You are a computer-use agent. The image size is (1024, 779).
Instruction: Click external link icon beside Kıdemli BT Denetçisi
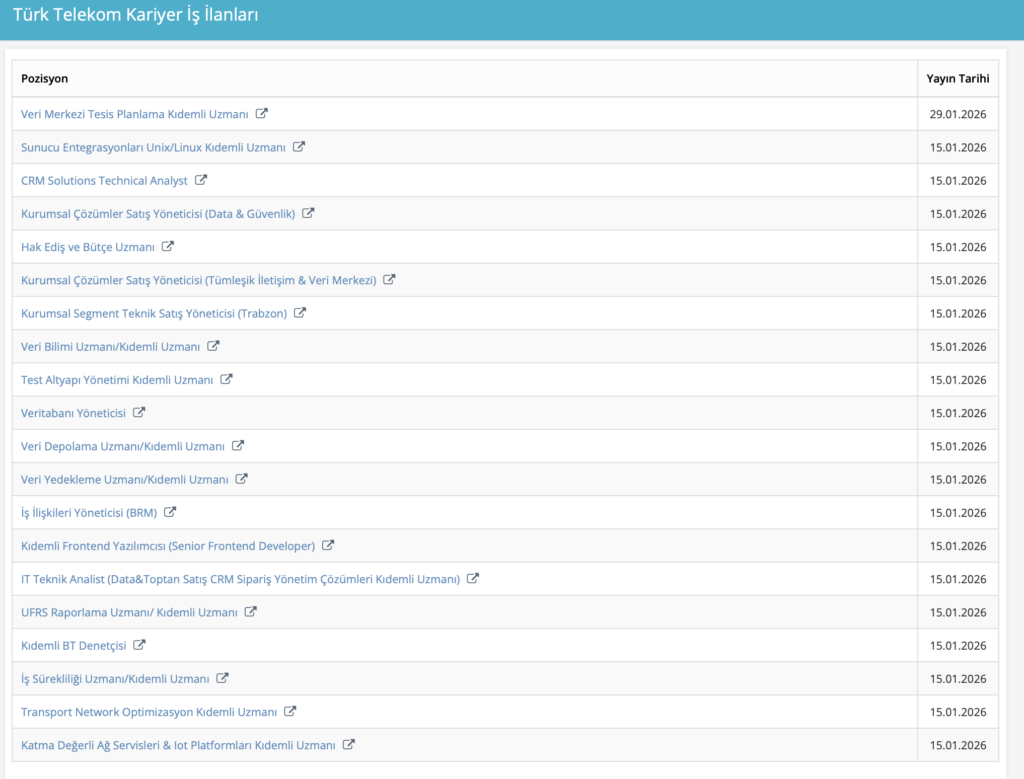coord(140,645)
